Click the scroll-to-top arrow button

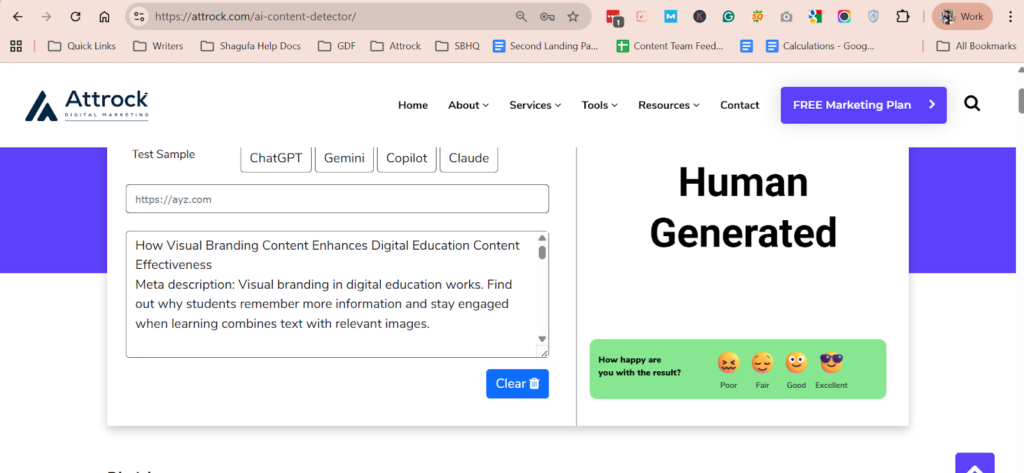coord(974,464)
